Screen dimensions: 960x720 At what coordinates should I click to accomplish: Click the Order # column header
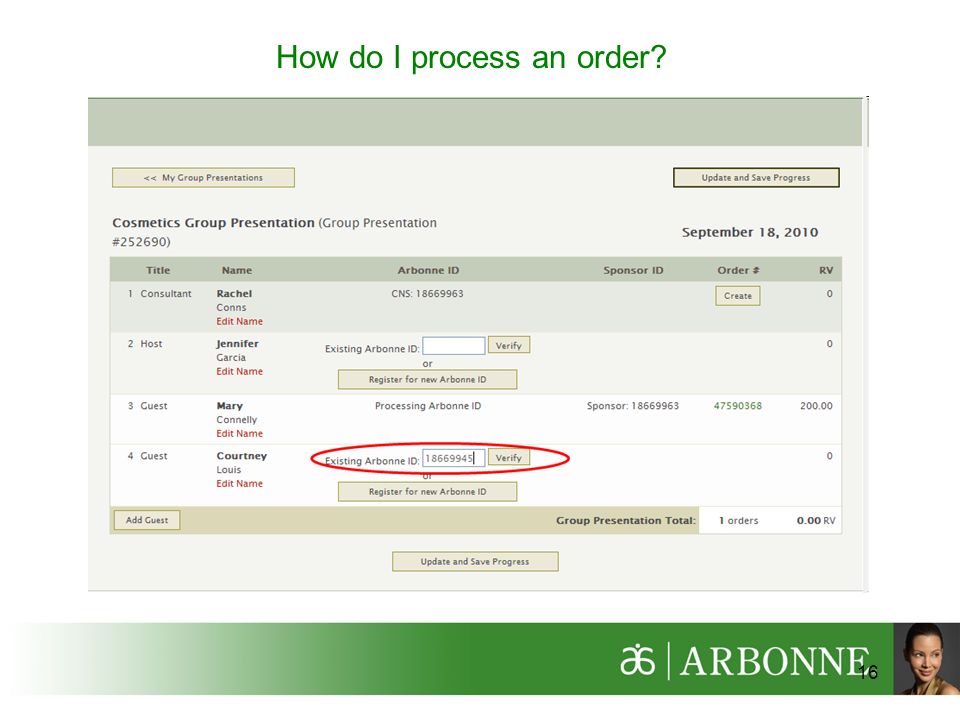click(738, 270)
